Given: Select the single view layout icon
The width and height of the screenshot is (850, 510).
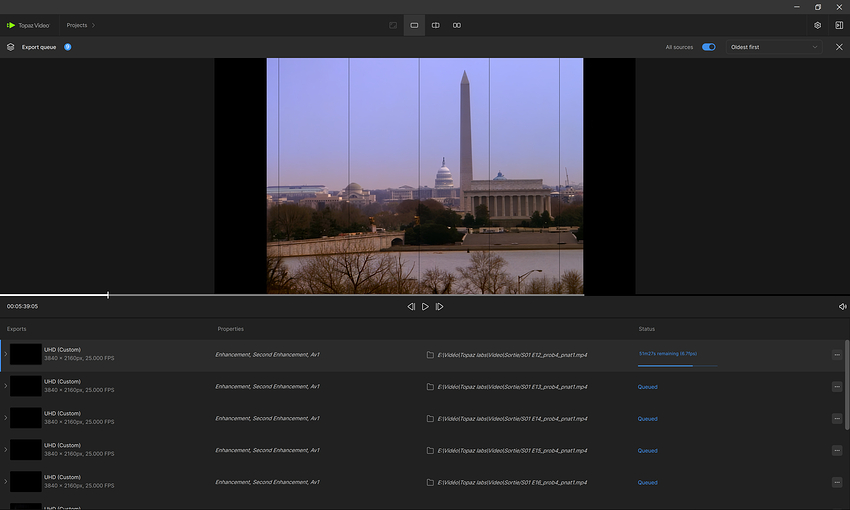Looking at the screenshot, I should click(x=414, y=25).
